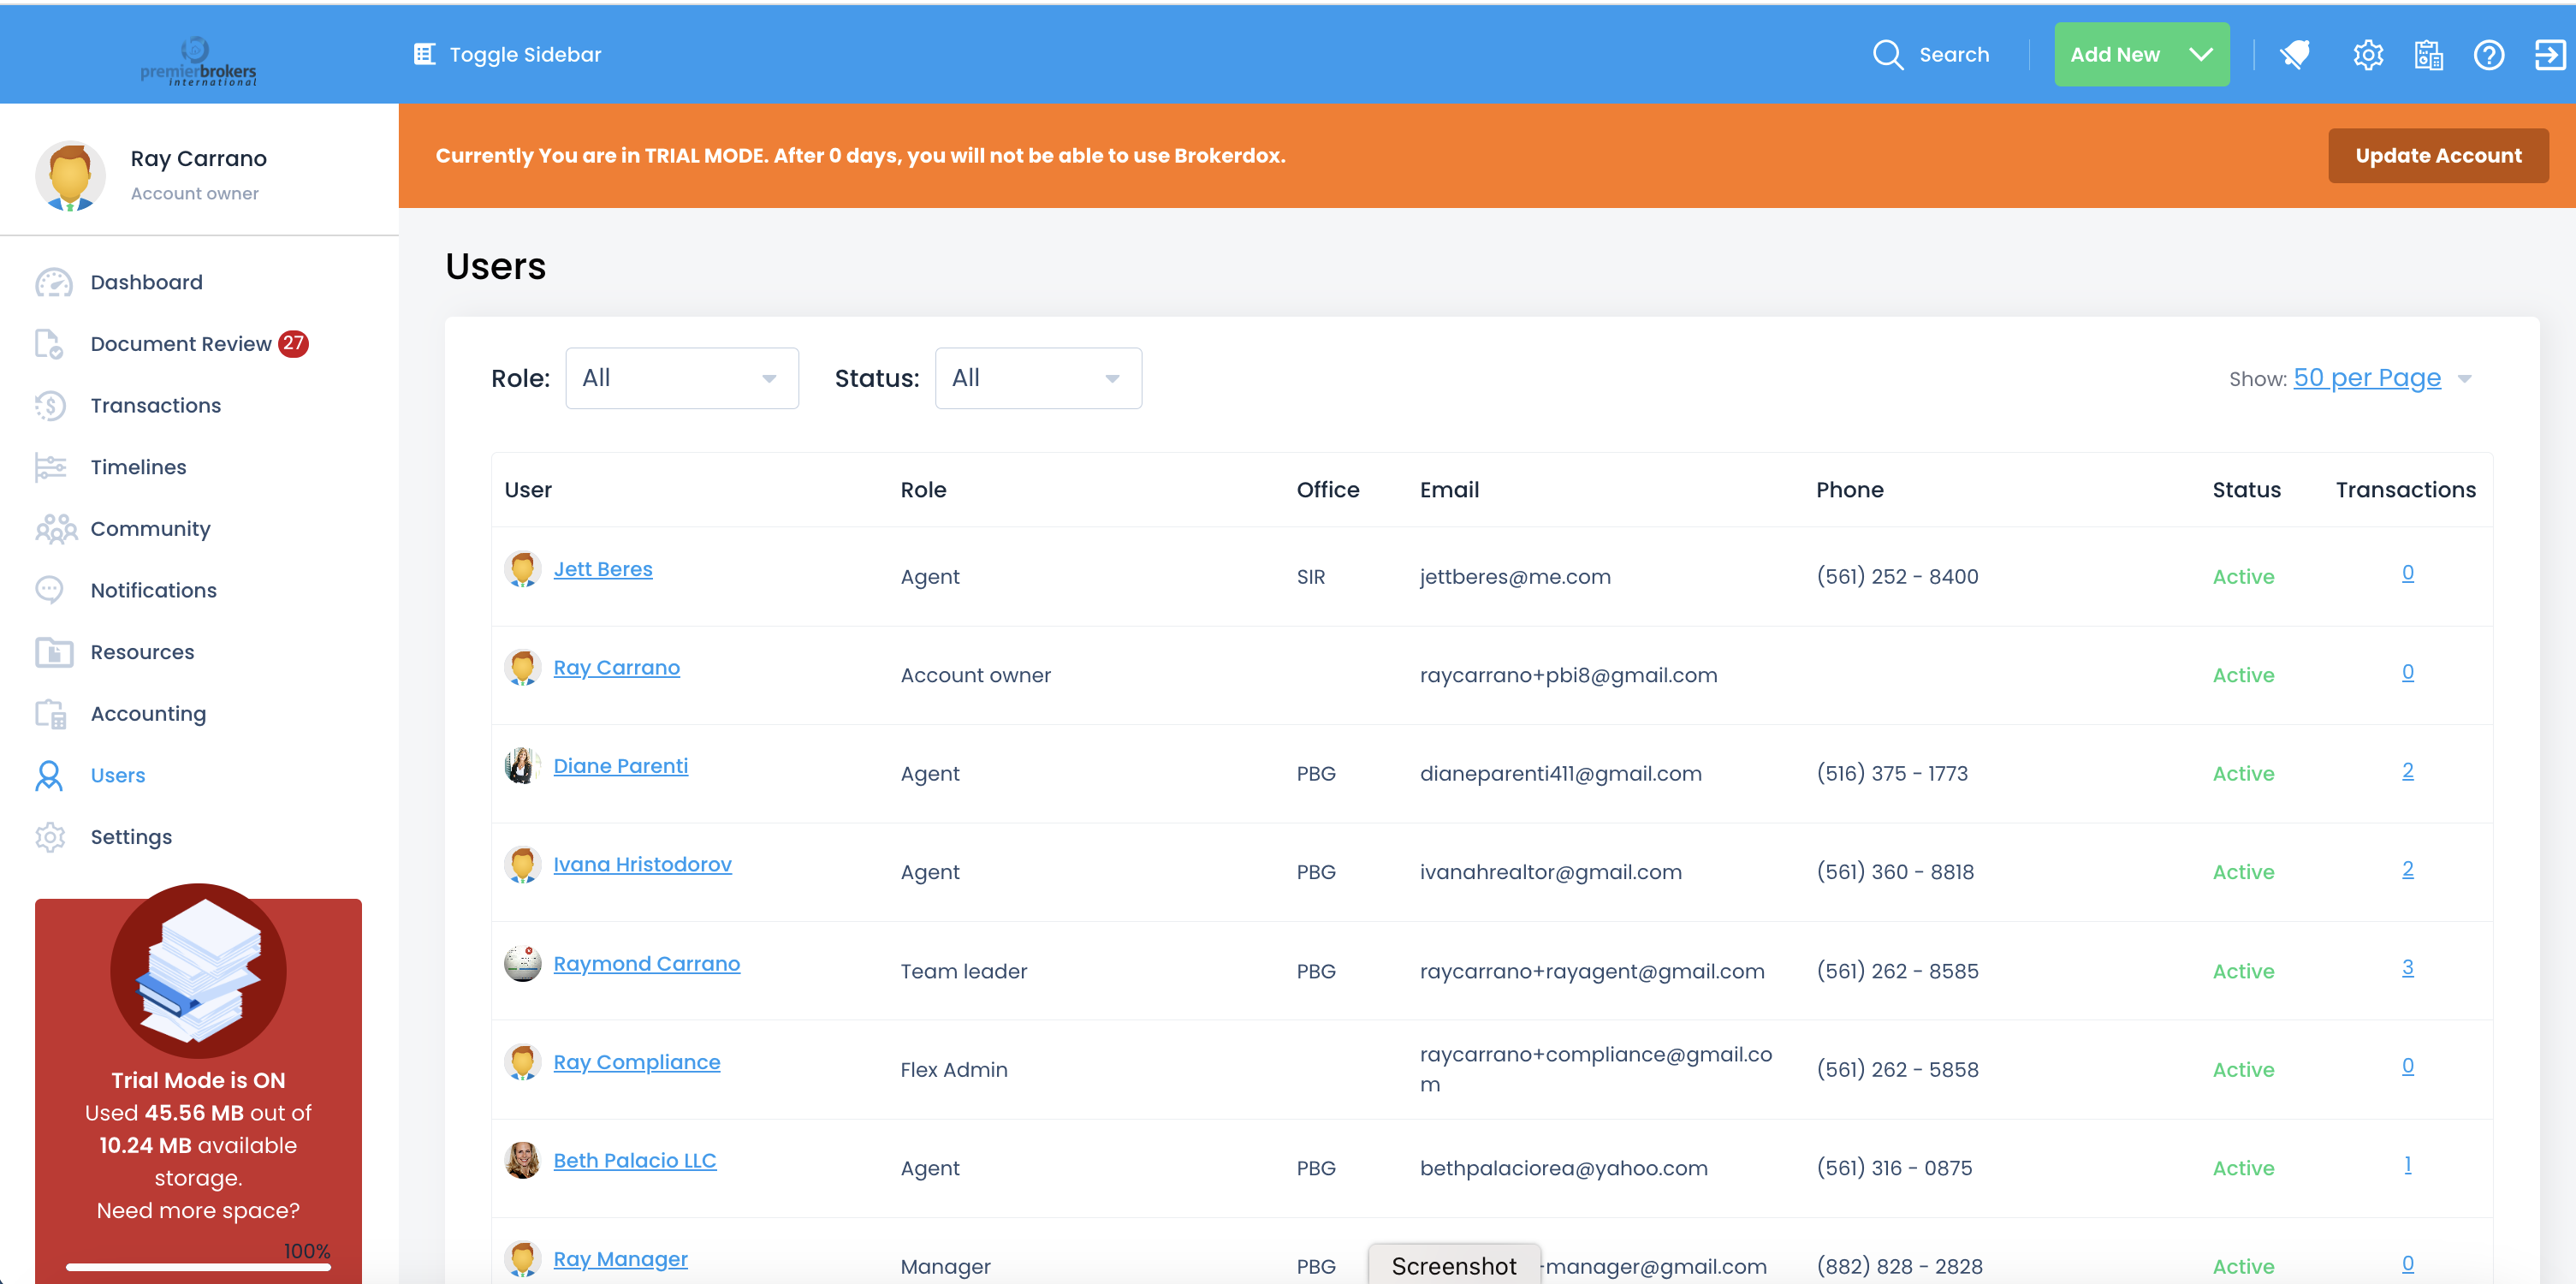Click the Users person icon in sidebar
The width and height of the screenshot is (2576, 1284).
pyautogui.click(x=49, y=776)
